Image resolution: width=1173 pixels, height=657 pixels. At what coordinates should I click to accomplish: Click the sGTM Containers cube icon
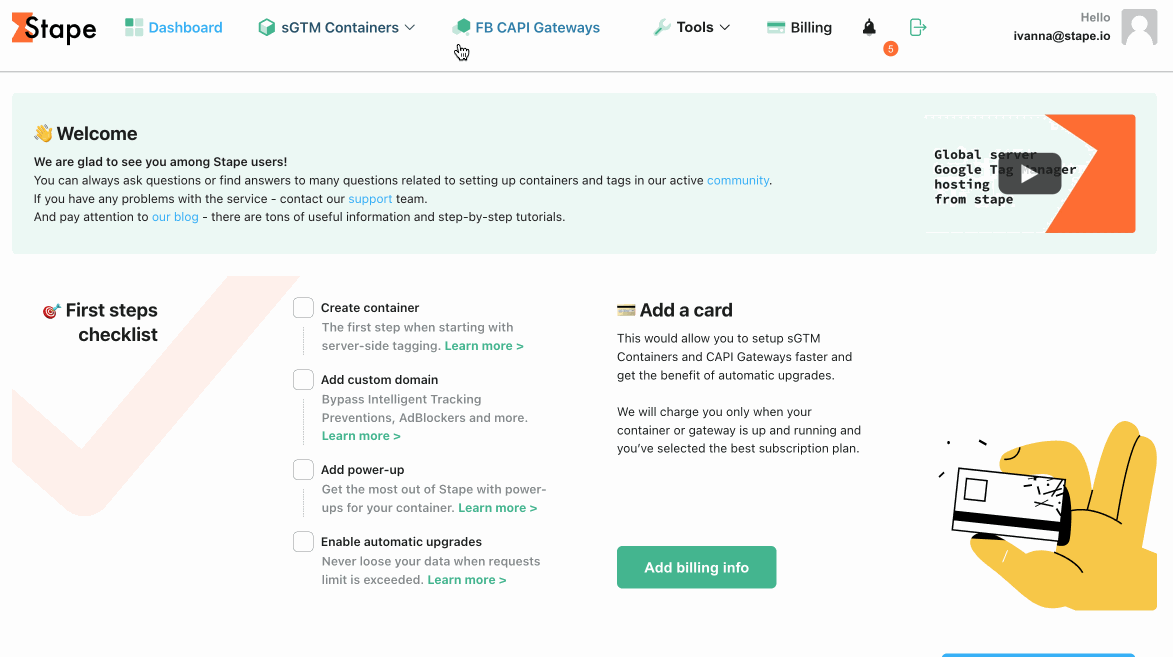pos(266,28)
